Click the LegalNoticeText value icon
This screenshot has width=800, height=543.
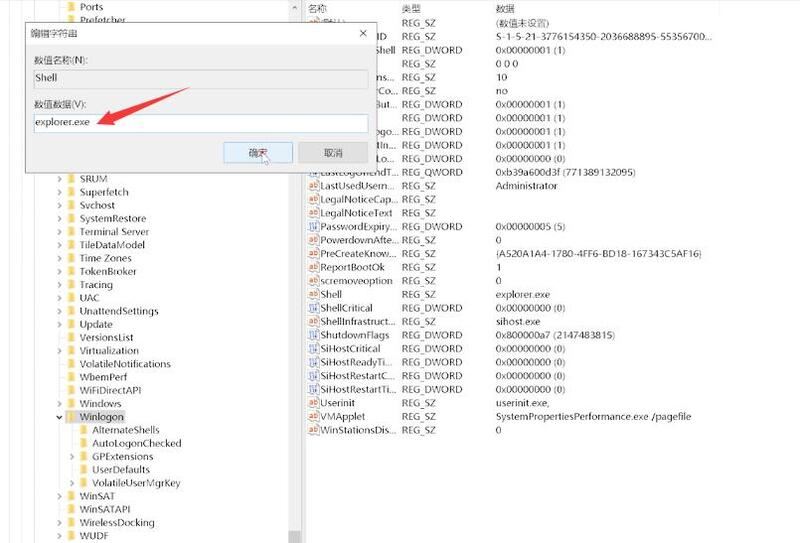(x=313, y=213)
